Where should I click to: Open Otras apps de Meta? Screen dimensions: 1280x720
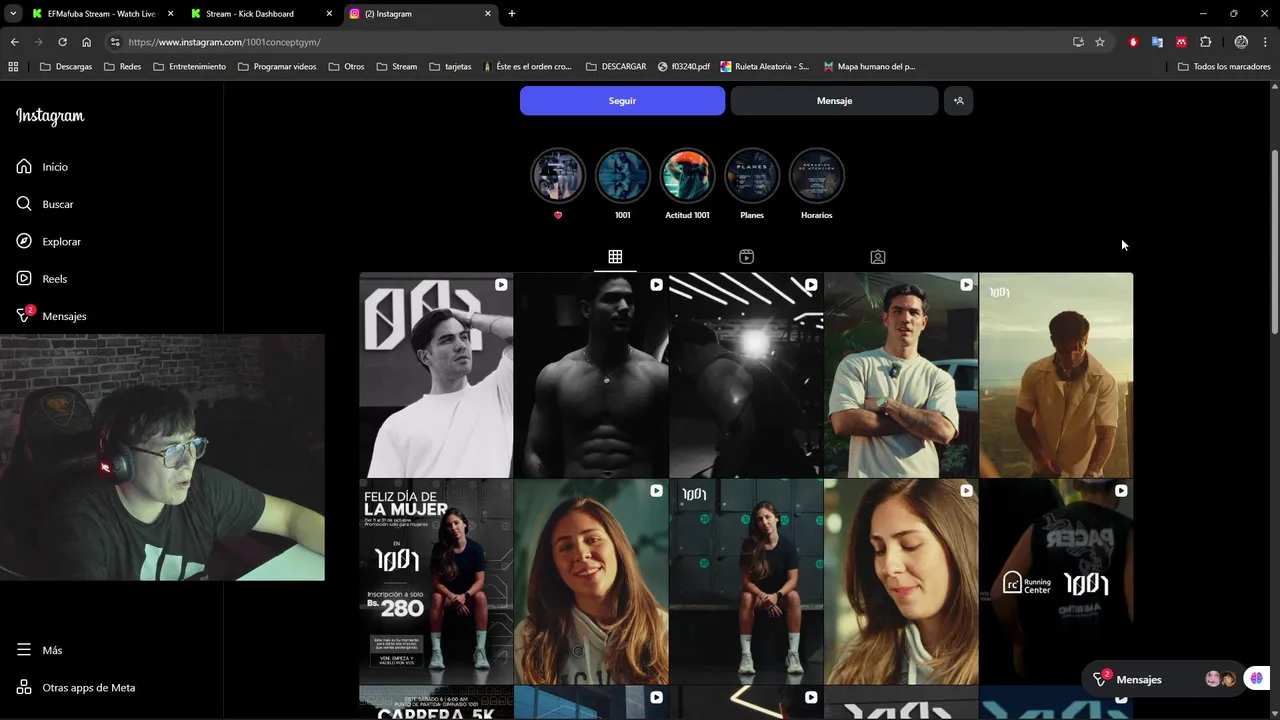[x=76, y=687]
